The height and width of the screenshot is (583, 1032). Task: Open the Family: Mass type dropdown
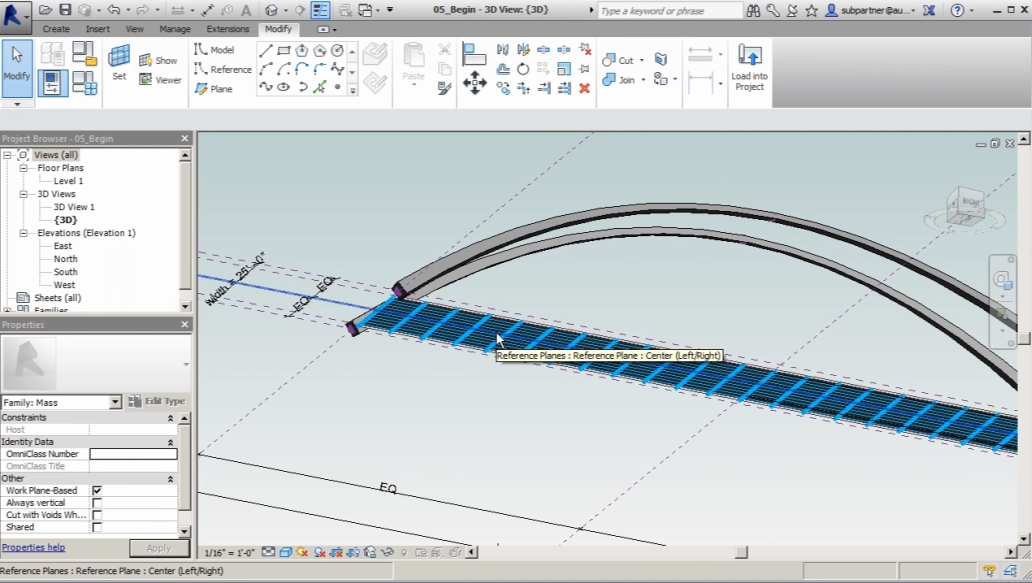115,402
